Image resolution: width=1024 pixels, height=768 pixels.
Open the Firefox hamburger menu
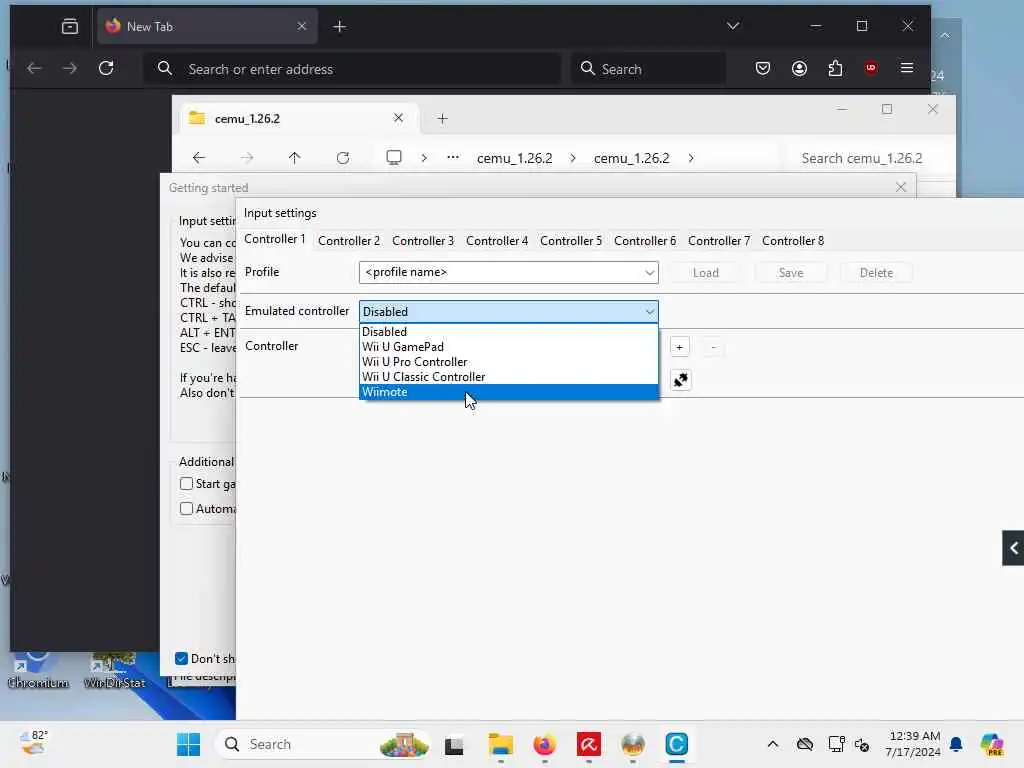[x=907, y=68]
